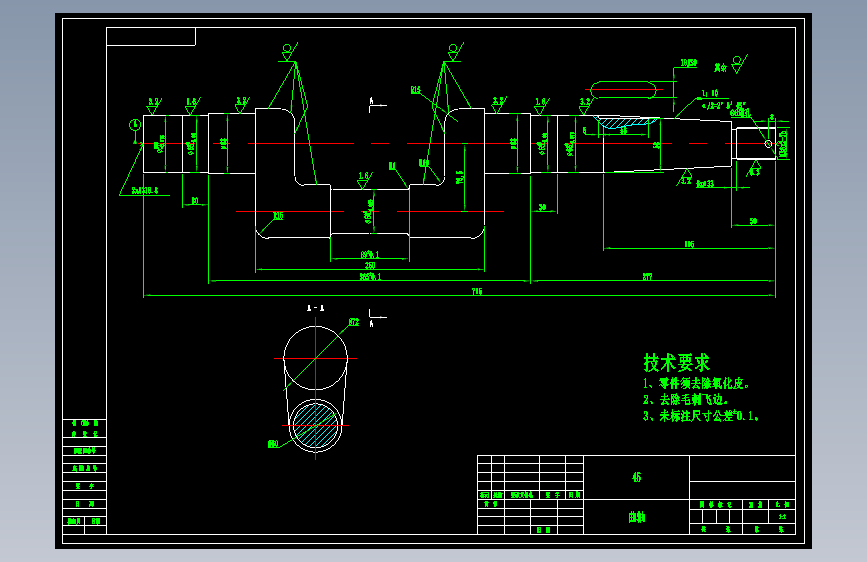The width and height of the screenshot is (867, 562).
Task: Click the R15 label at lower-left crank web
Action: 278,216
